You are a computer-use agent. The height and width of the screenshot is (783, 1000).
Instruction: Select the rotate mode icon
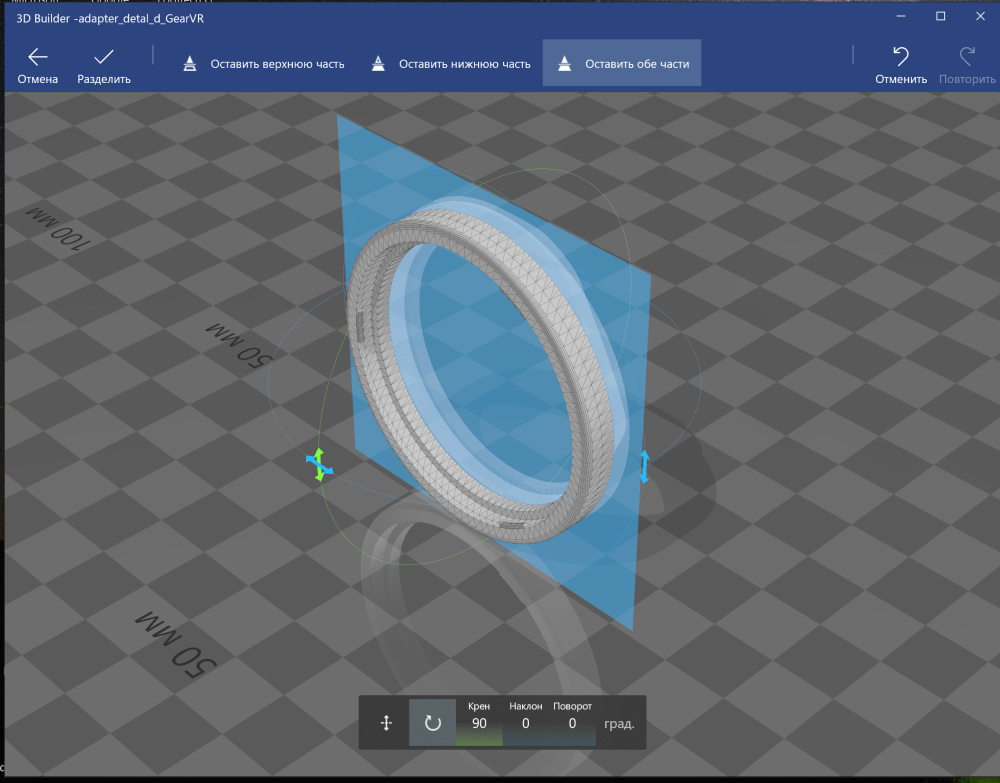pos(432,723)
